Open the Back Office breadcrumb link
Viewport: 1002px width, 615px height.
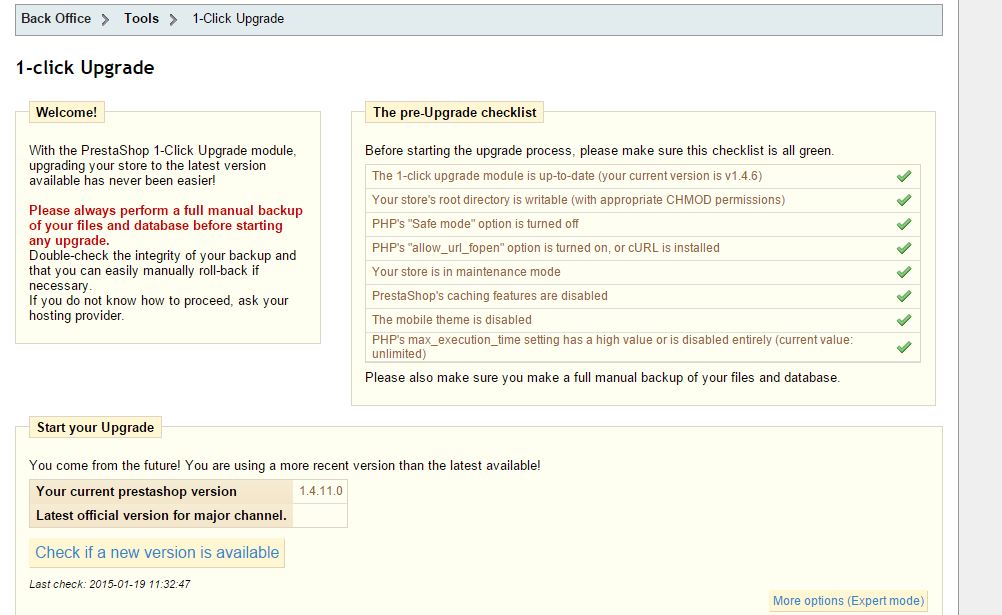point(56,19)
